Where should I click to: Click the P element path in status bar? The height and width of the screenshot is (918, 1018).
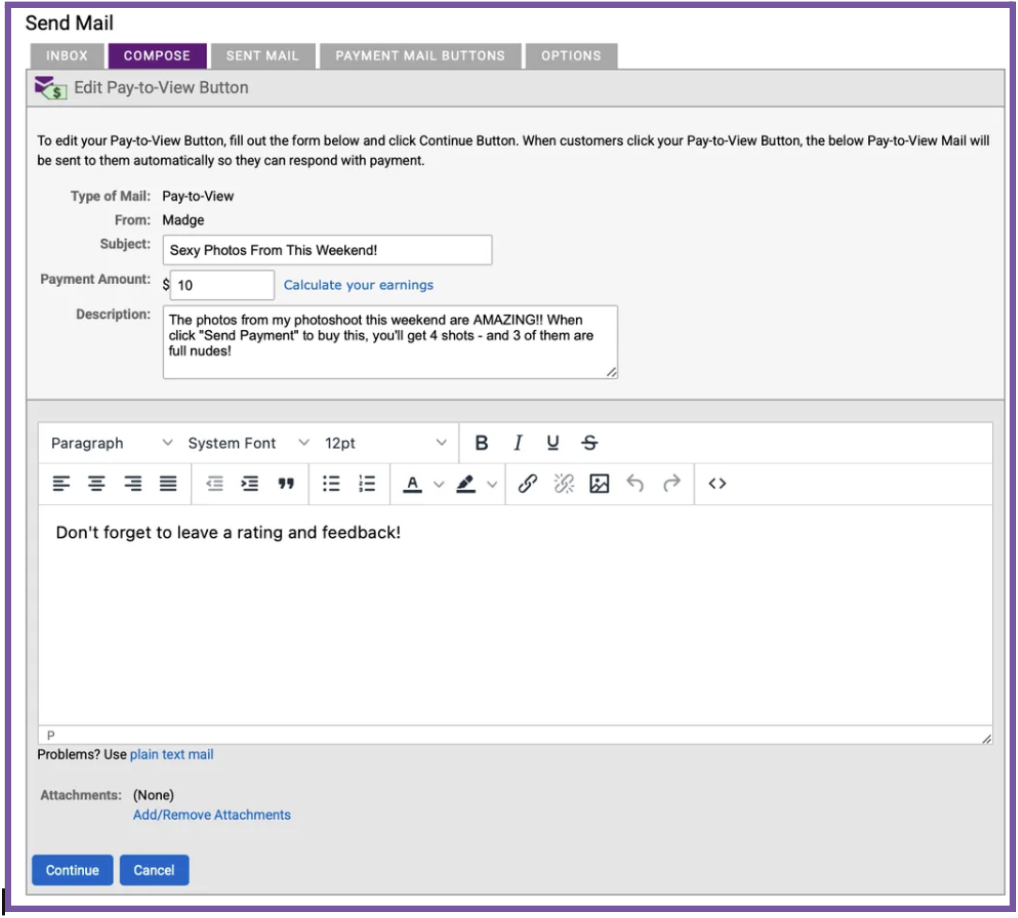click(x=51, y=736)
